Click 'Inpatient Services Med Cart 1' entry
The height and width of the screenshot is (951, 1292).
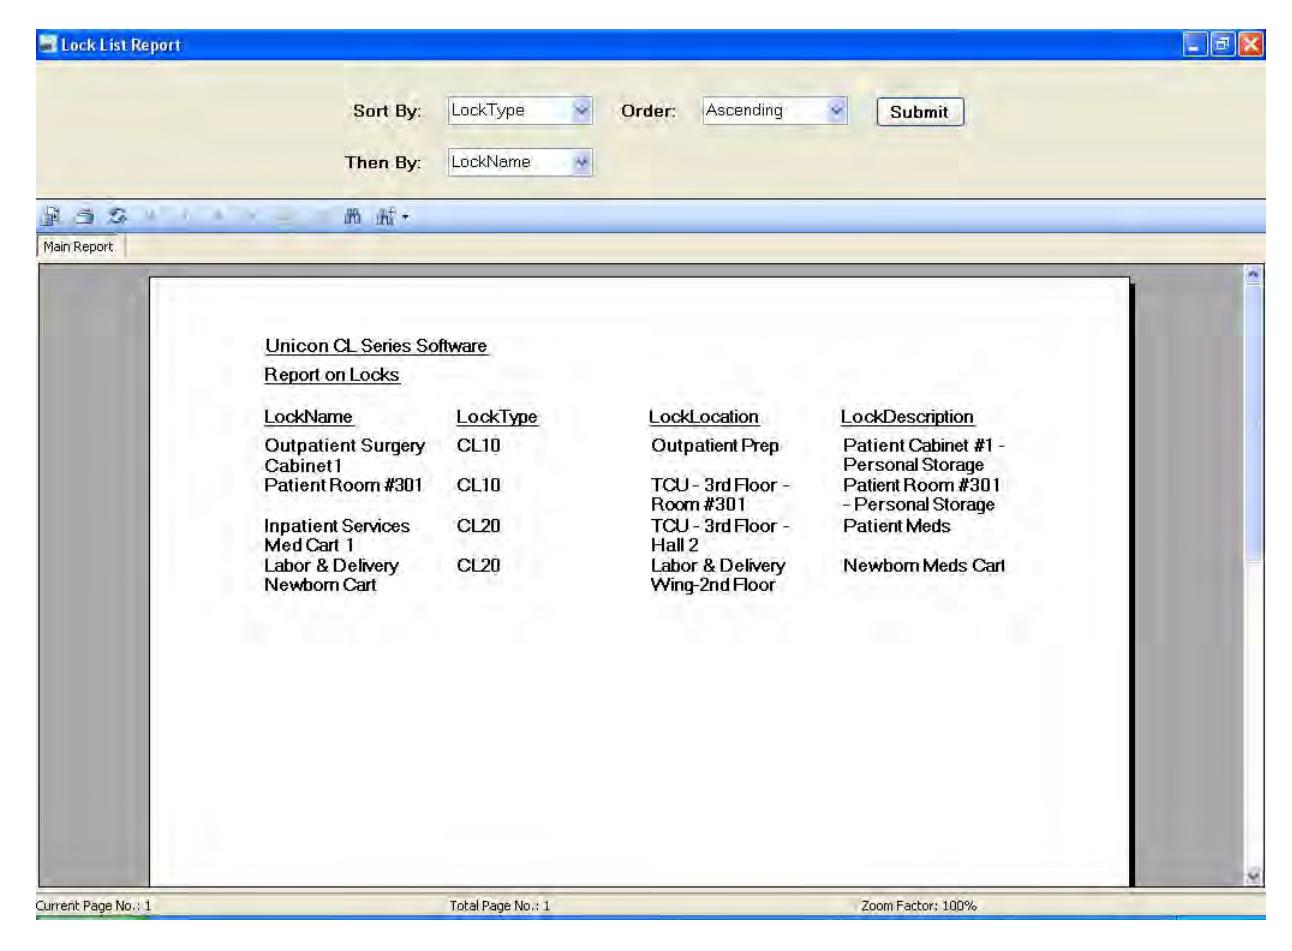click(x=336, y=535)
